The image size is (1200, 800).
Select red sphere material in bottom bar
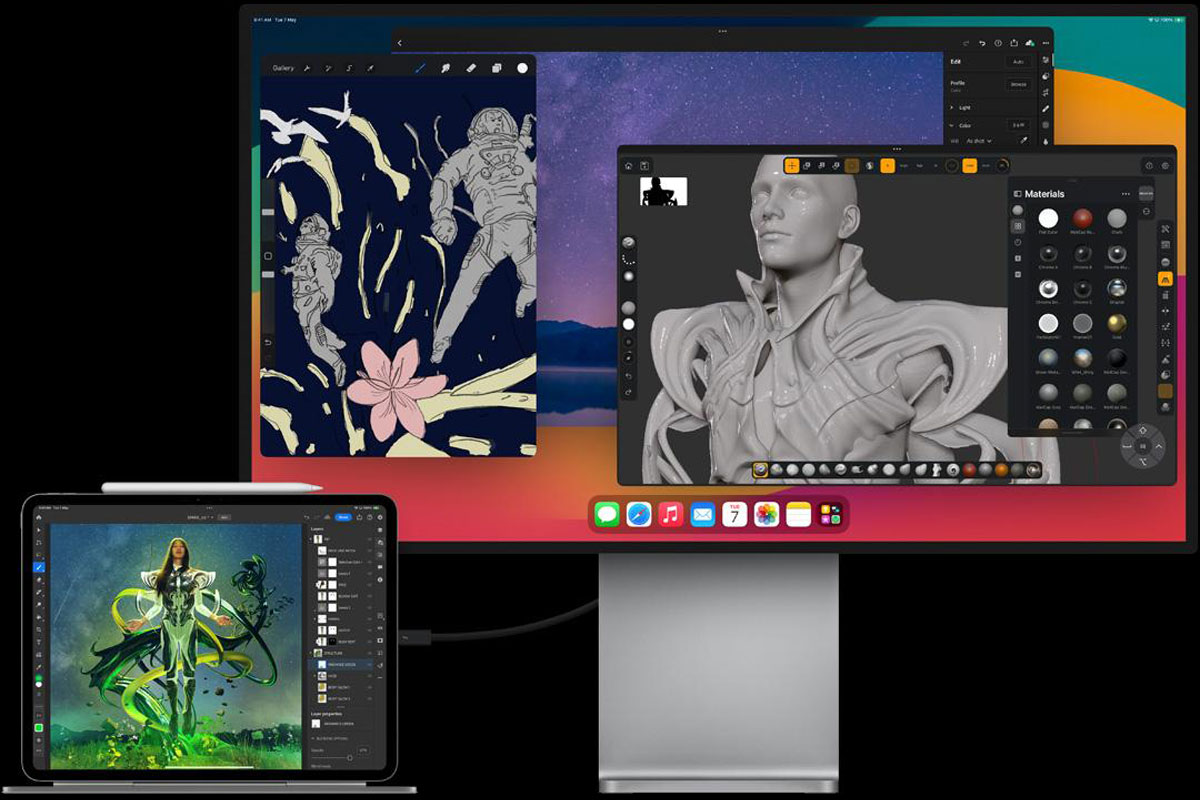click(970, 470)
